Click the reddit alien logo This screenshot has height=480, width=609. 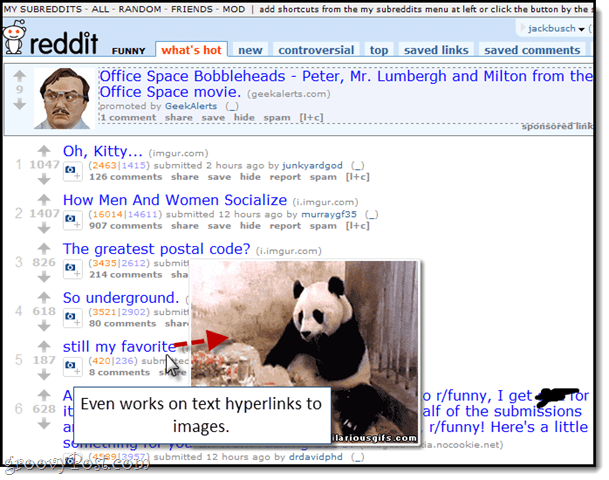tap(14, 38)
